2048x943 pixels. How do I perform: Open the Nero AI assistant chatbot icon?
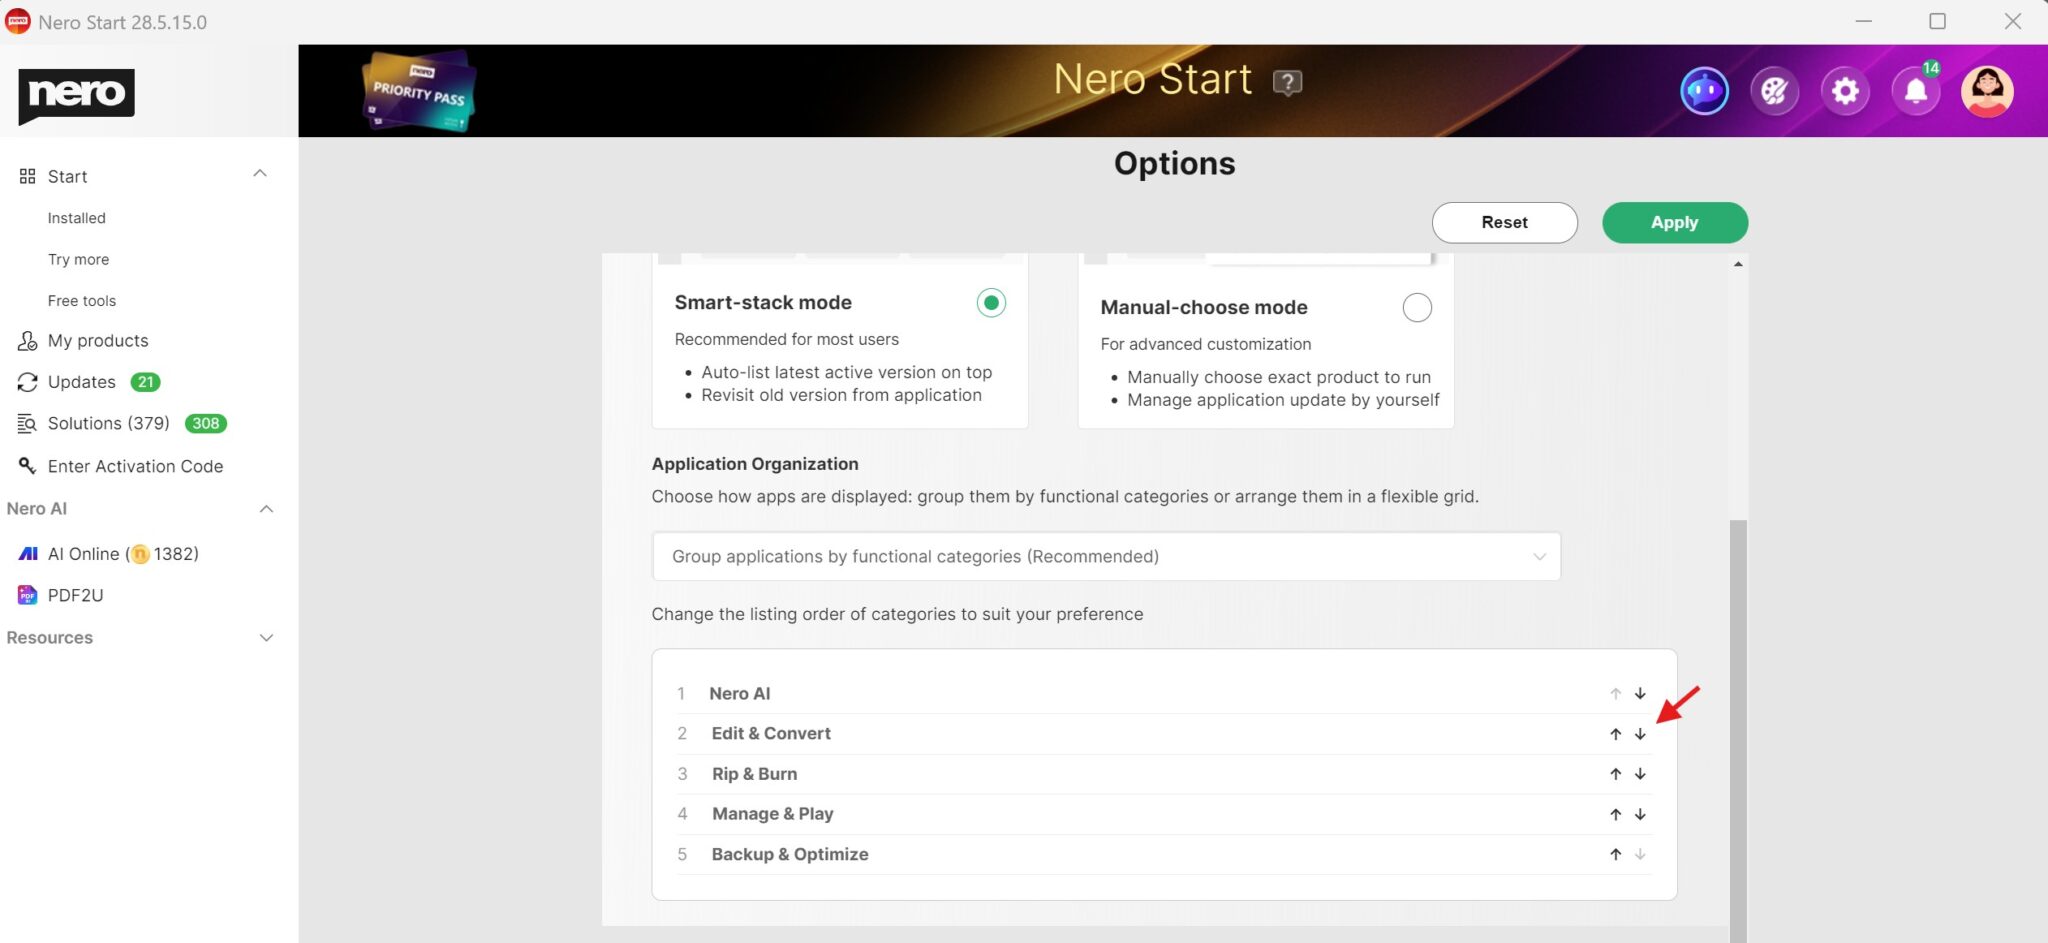pyautogui.click(x=1703, y=90)
